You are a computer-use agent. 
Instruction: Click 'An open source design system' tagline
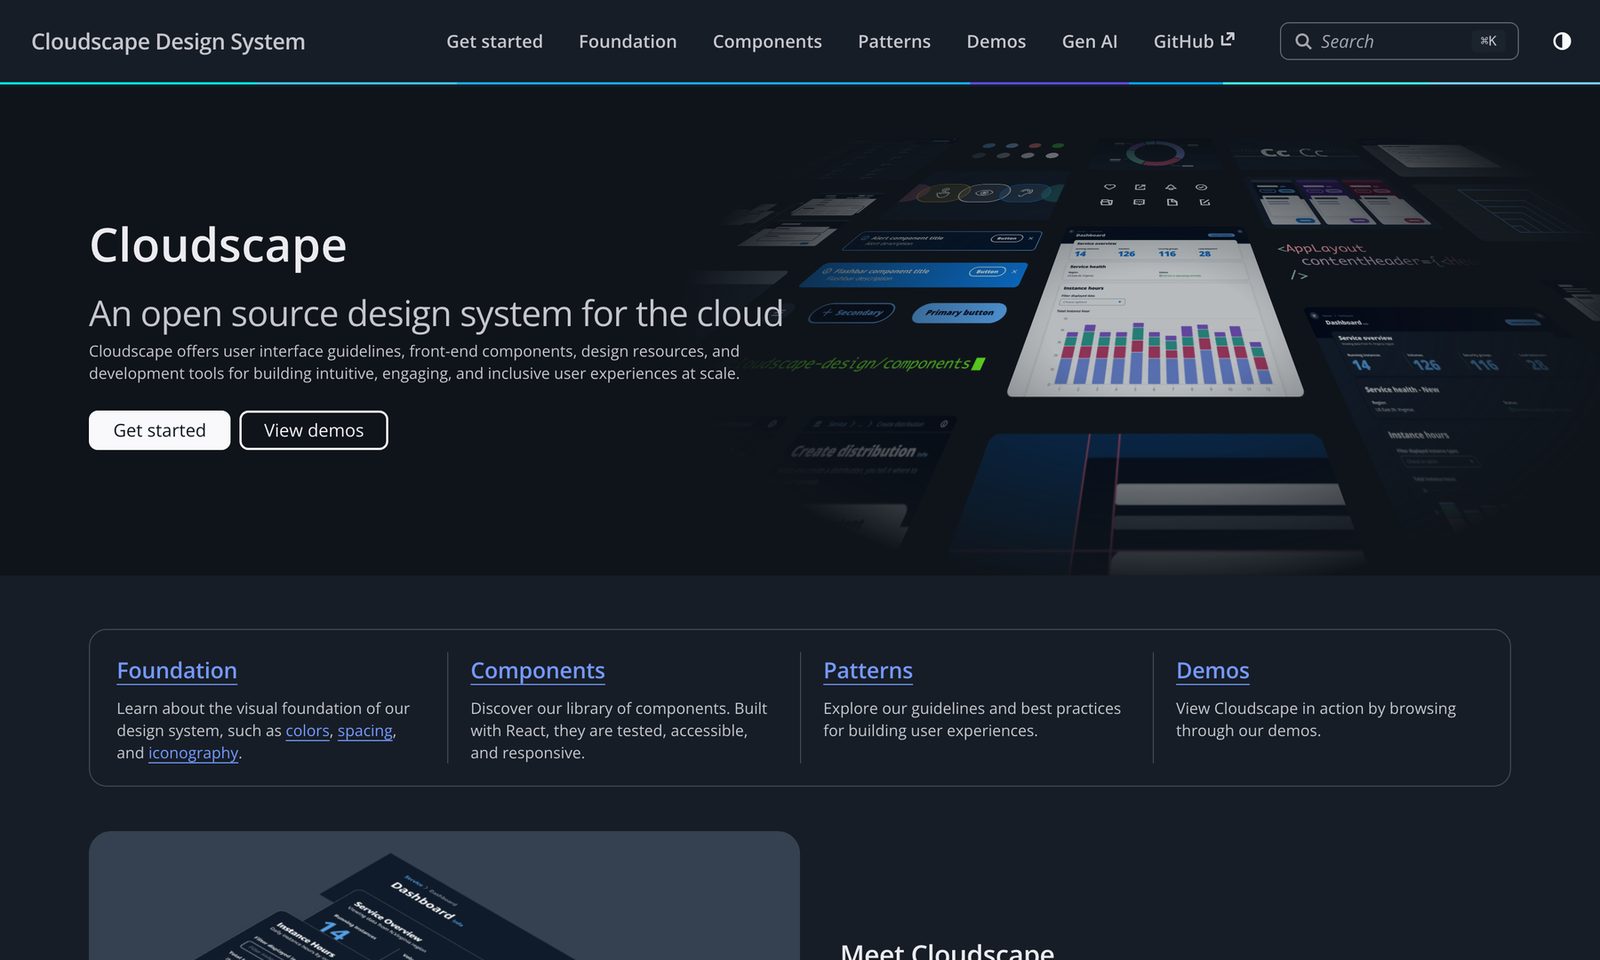436,314
